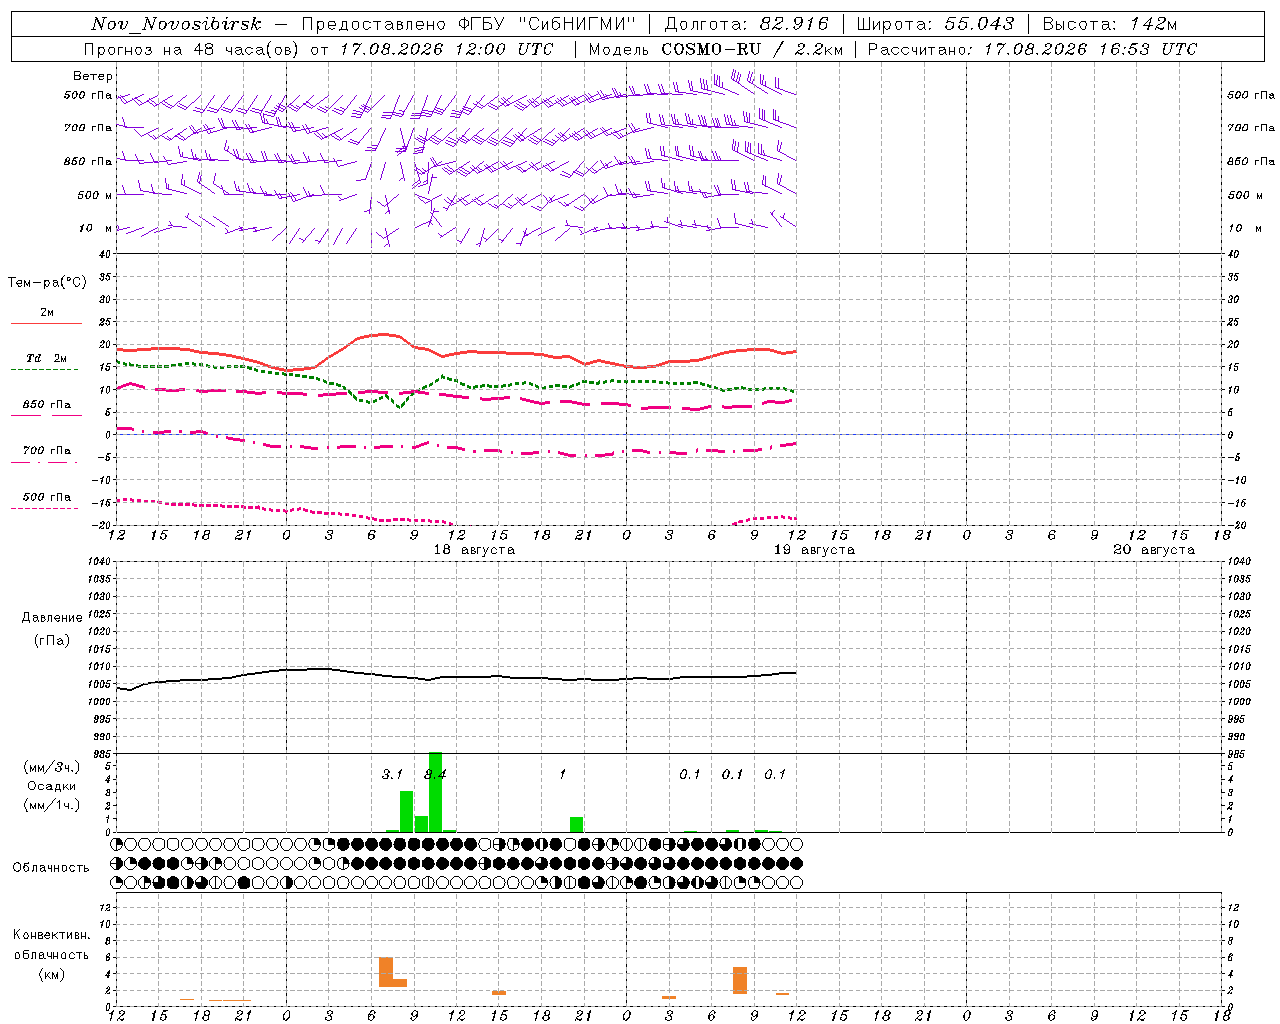
Task: Select the tallest orange convective cloud bar
Action: tap(386, 972)
